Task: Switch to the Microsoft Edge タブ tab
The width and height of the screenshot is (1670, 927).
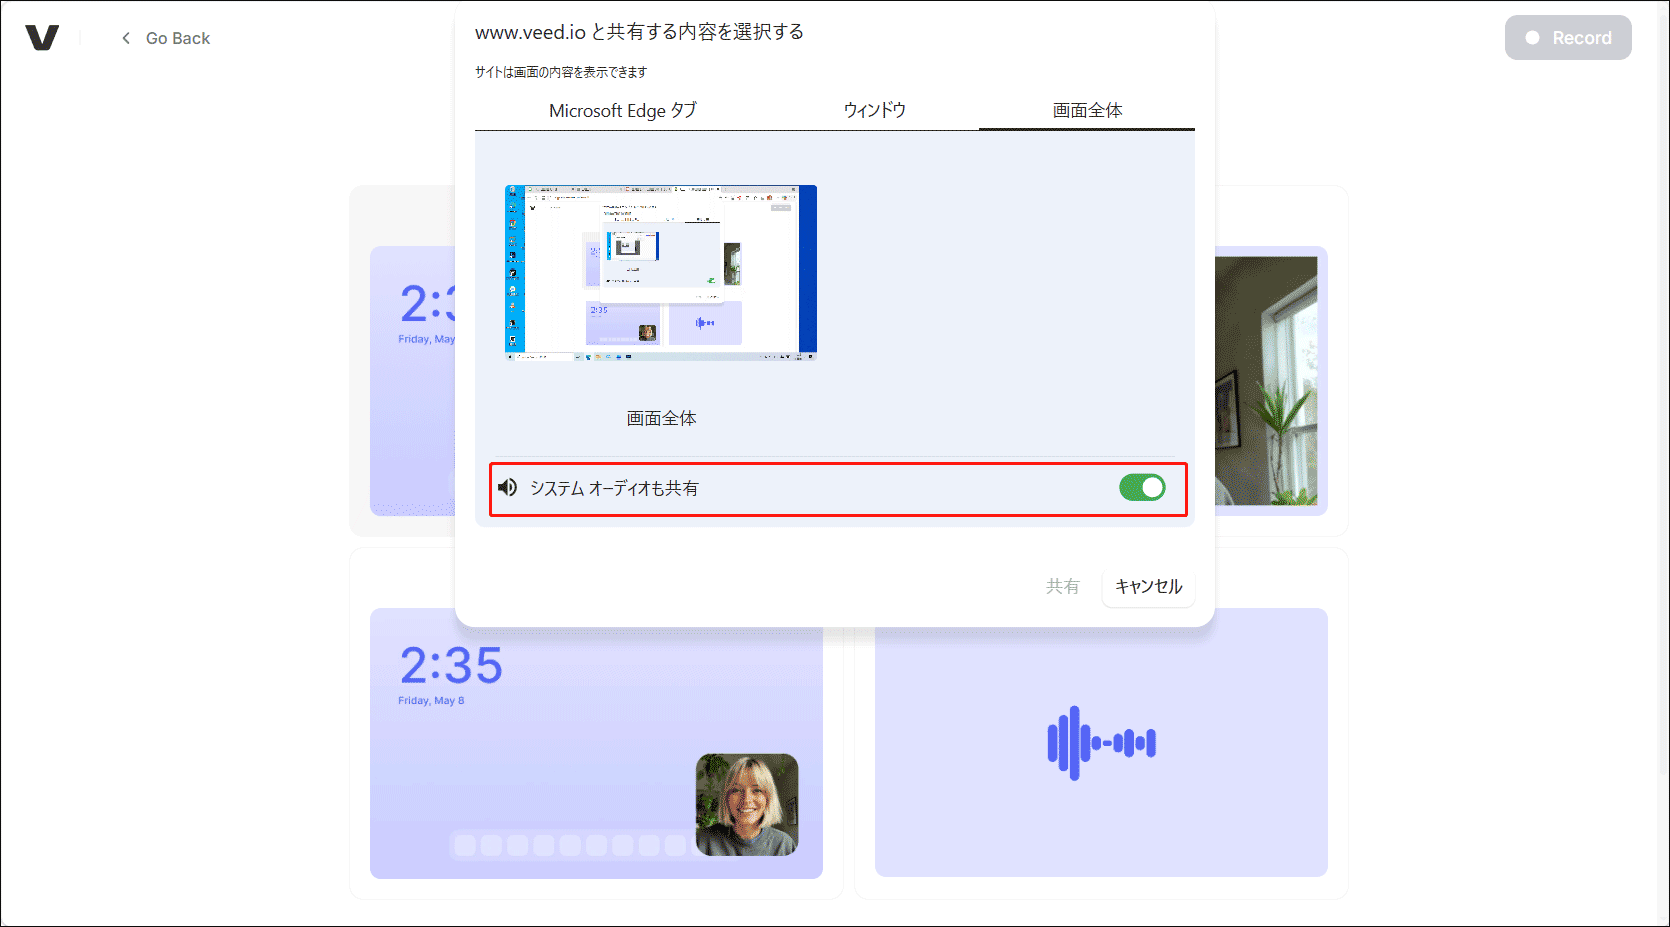Action: tap(625, 110)
